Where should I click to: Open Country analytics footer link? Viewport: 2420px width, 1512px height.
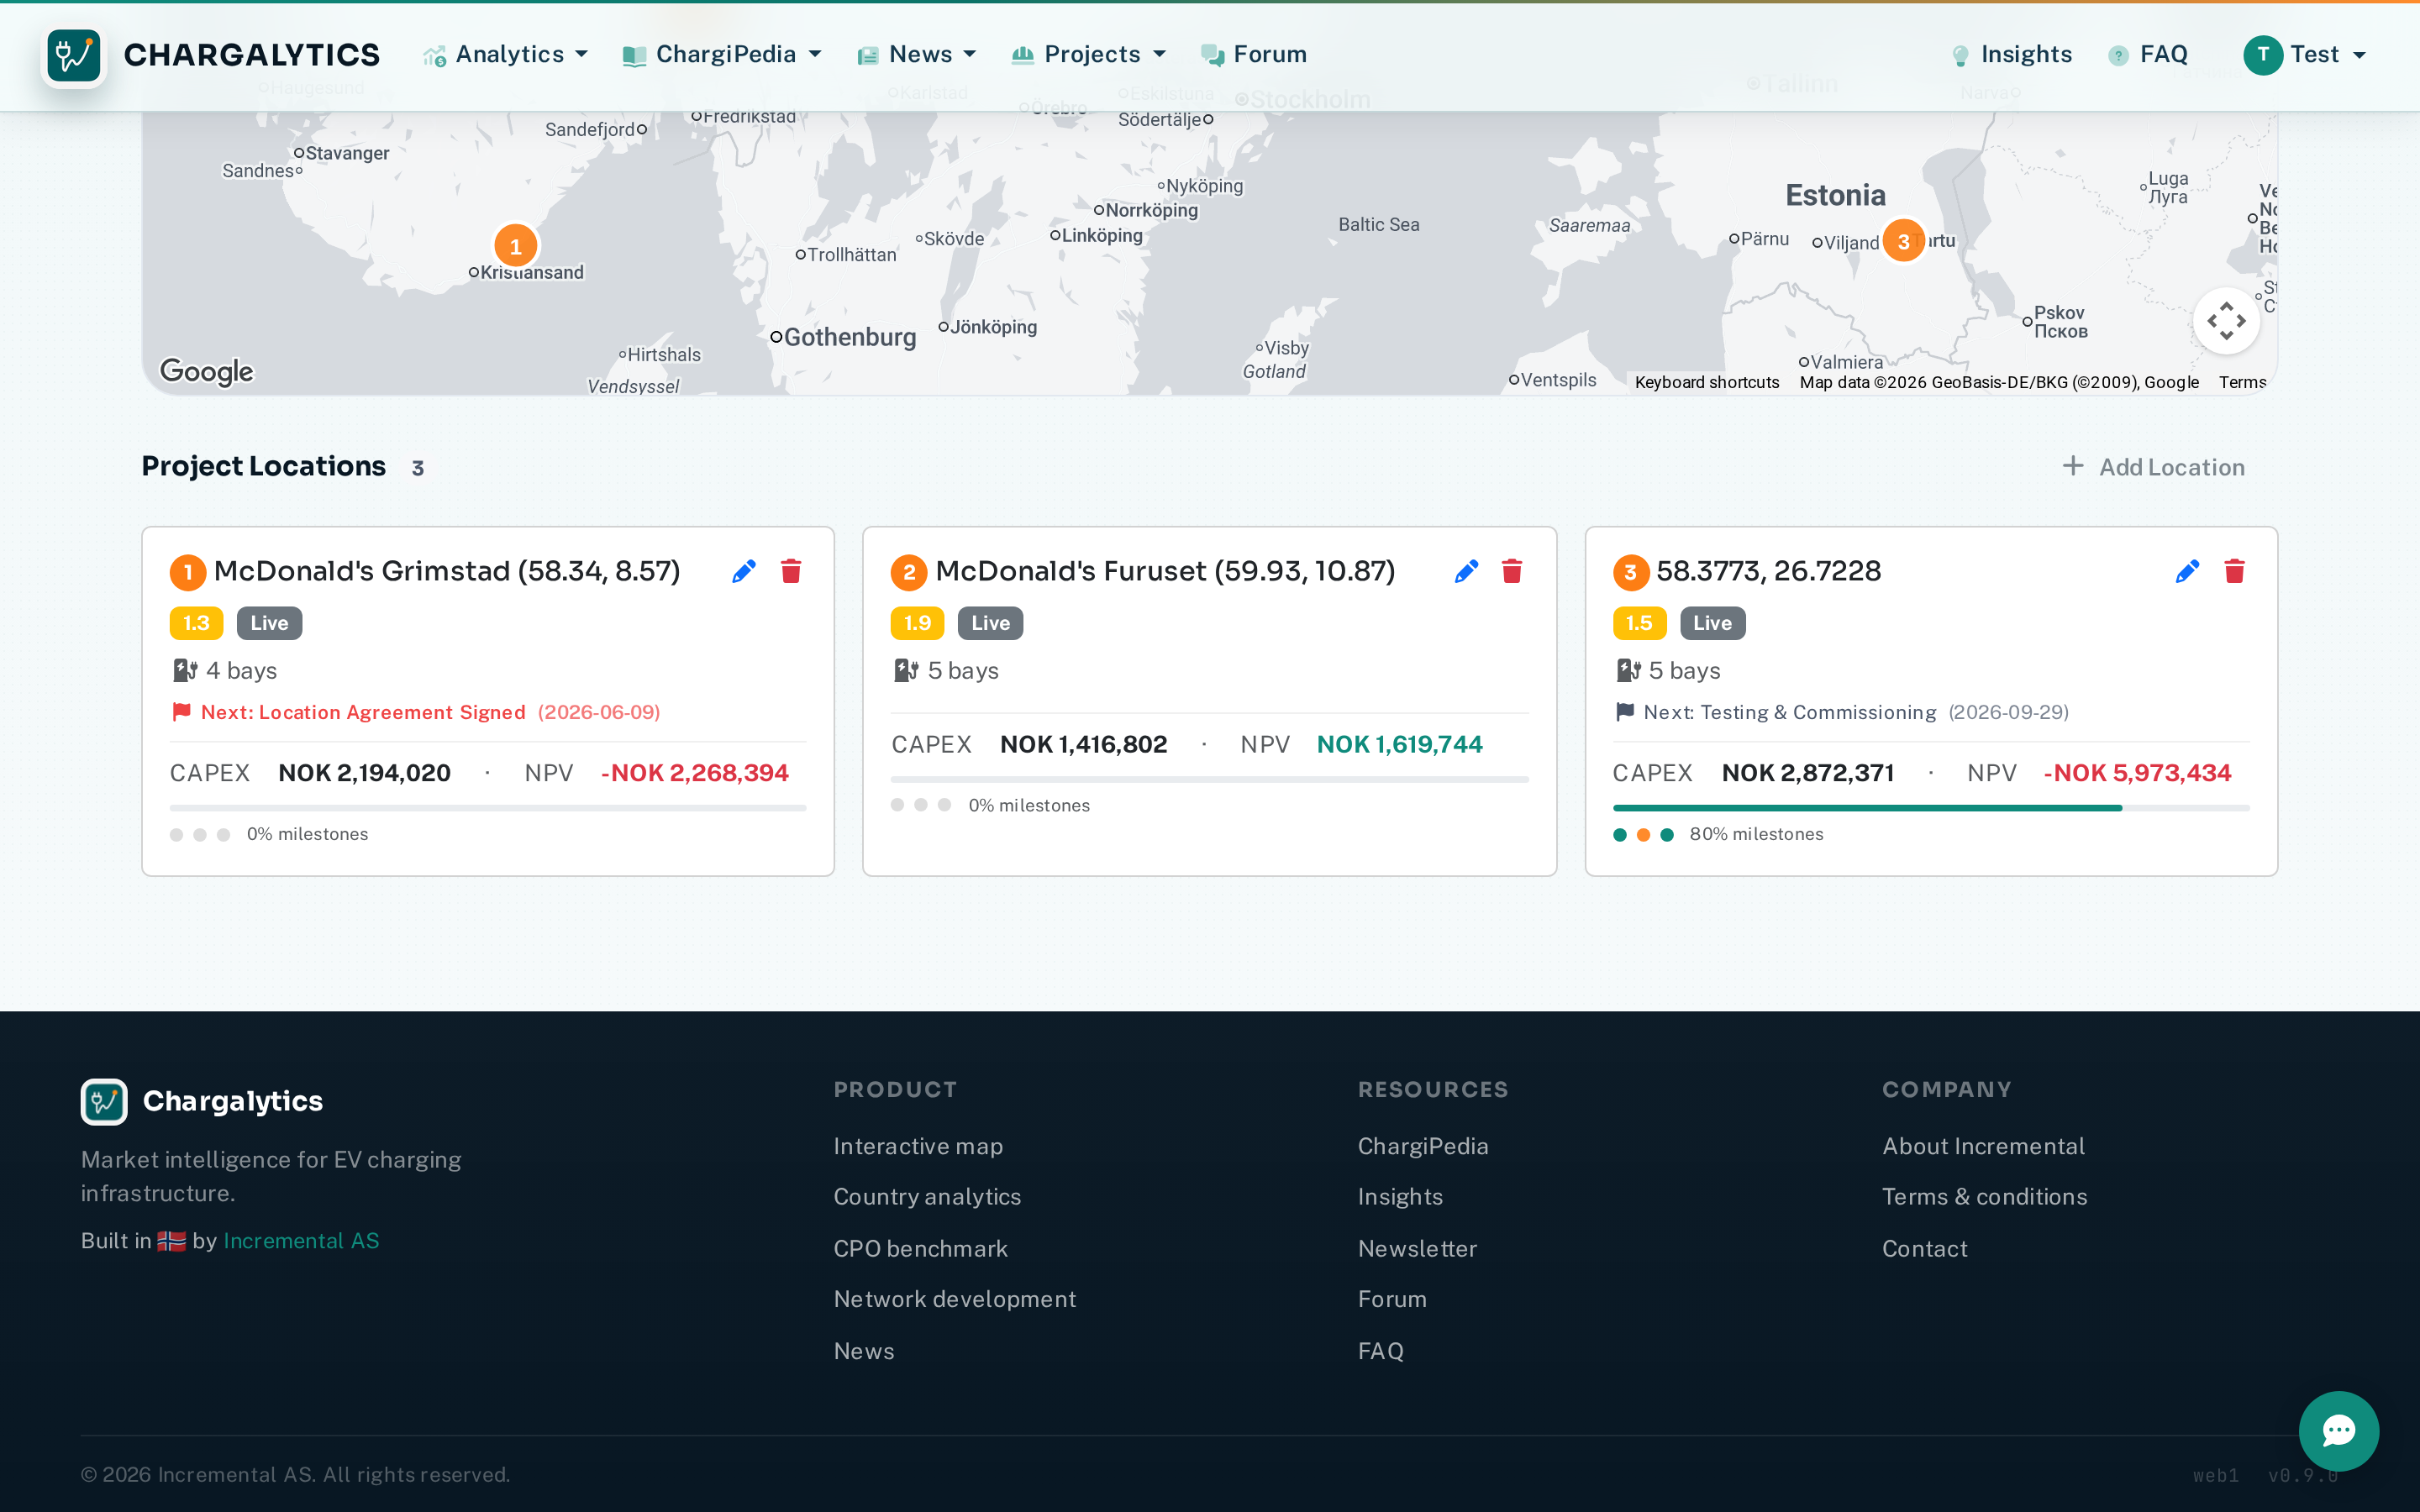click(927, 1197)
